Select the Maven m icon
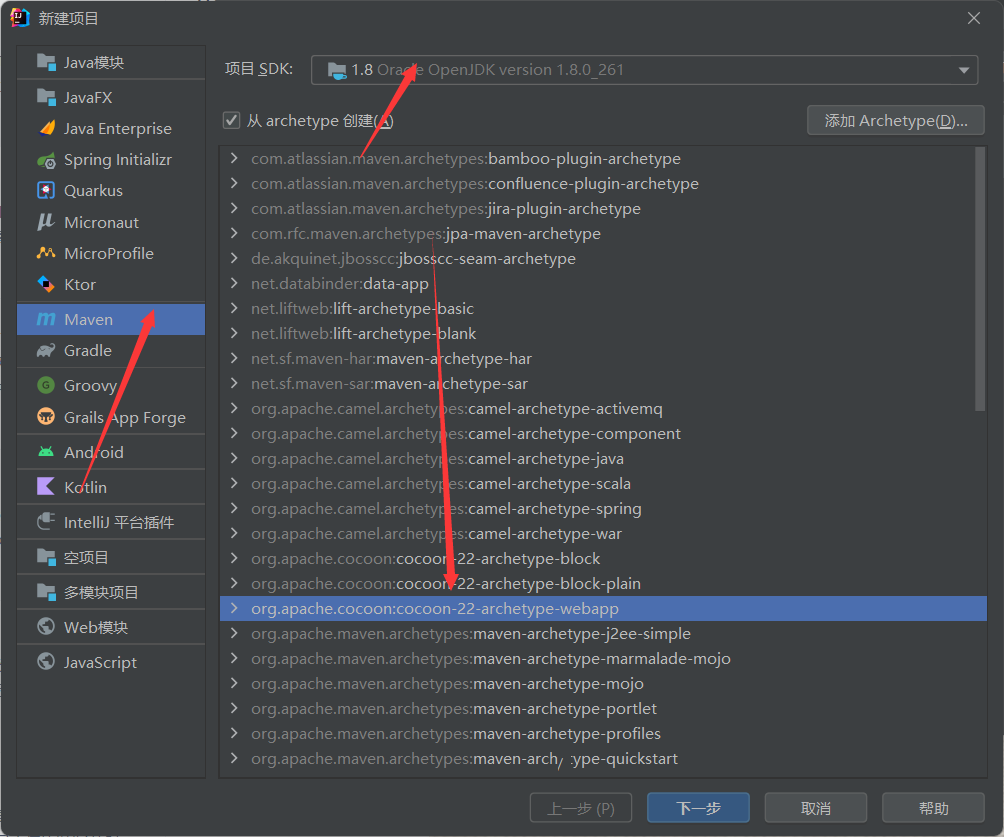 (46, 319)
